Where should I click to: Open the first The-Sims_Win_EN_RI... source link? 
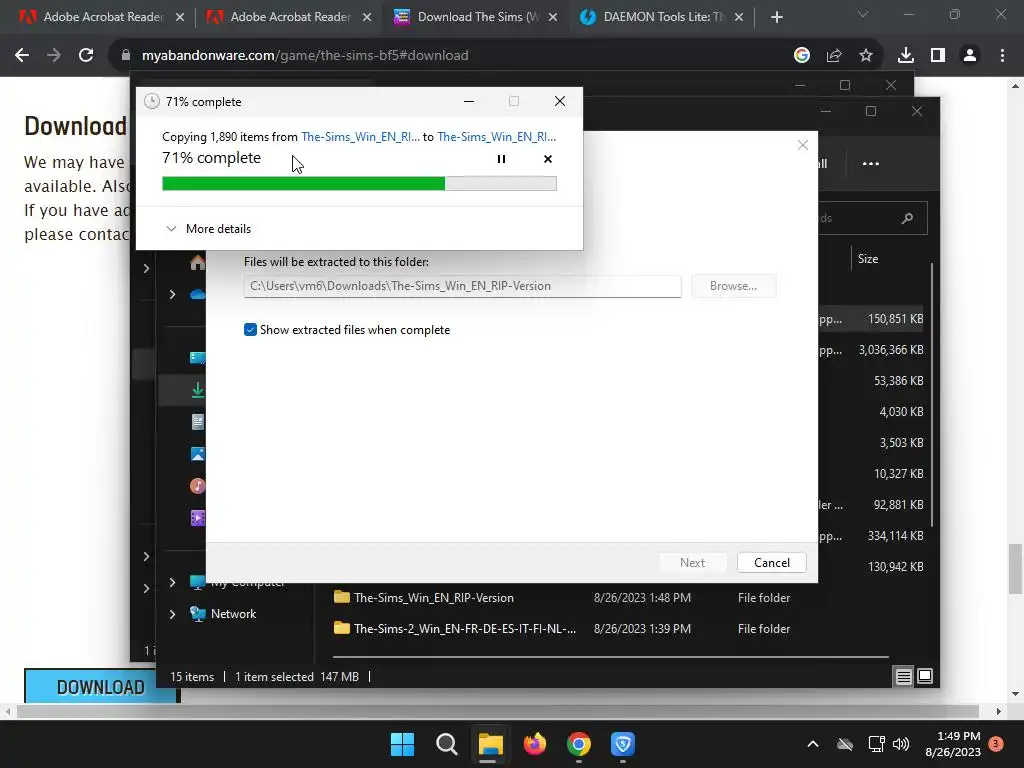360,136
